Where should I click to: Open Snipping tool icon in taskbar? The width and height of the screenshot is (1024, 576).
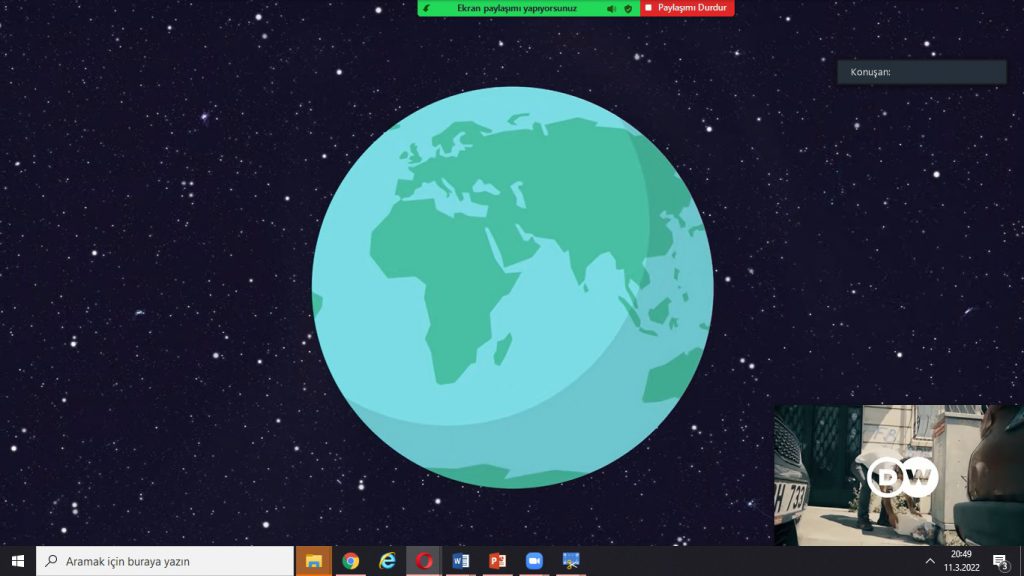[x=571, y=561]
